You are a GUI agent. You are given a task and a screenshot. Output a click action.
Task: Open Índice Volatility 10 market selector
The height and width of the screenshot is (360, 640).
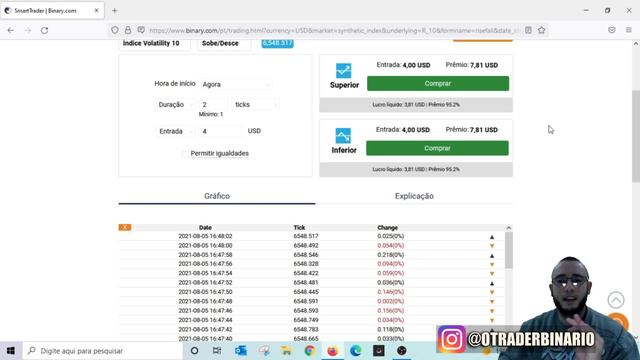pos(154,43)
